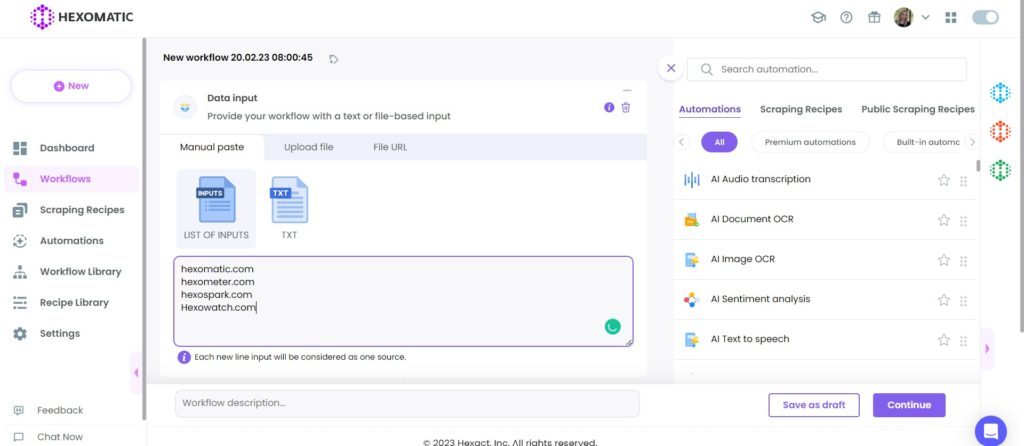Delete the Data input step trash icon
Viewport: 1024px width, 446px height.
point(626,107)
